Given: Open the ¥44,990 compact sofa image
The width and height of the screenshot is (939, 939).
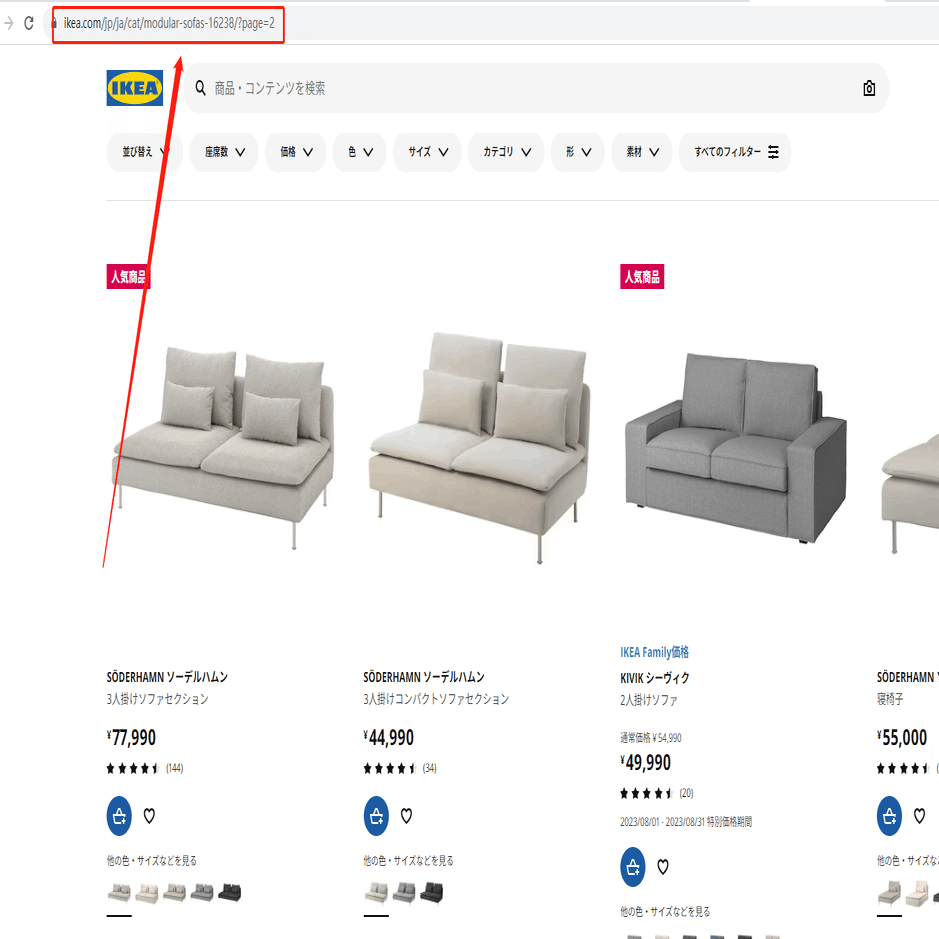Looking at the screenshot, I should click(480, 447).
